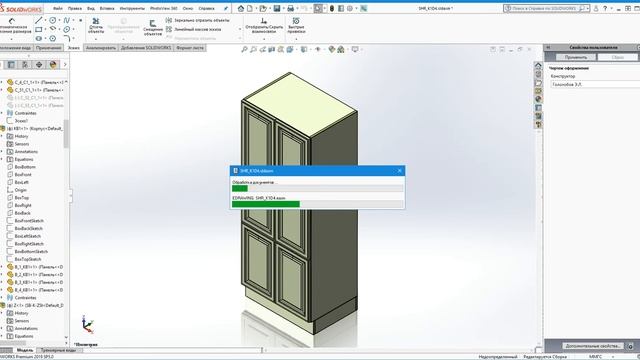Open Display/Hide Relations dropdown arrow

(264, 39)
